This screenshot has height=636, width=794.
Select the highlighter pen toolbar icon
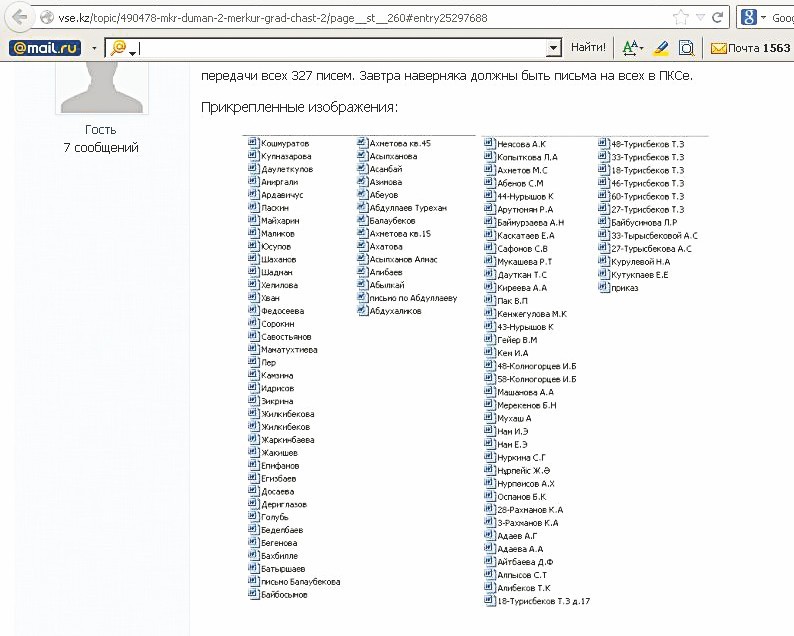[661, 48]
